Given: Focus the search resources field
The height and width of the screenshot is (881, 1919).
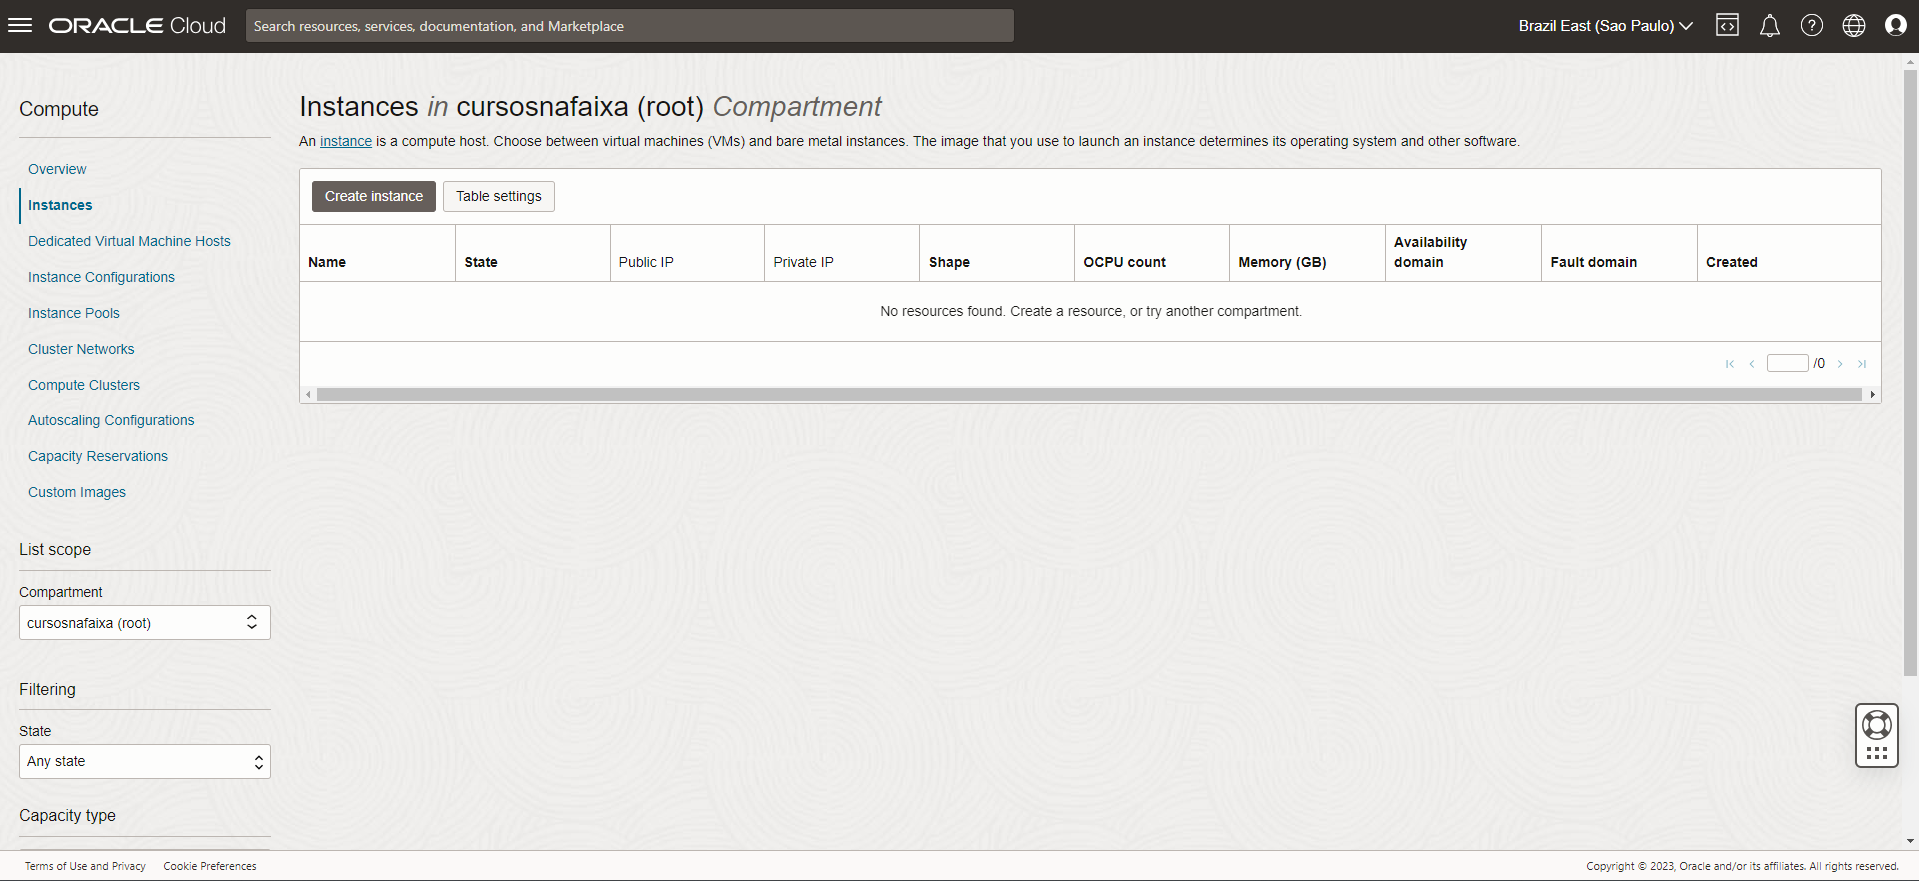Looking at the screenshot, I should pos(630,26).
